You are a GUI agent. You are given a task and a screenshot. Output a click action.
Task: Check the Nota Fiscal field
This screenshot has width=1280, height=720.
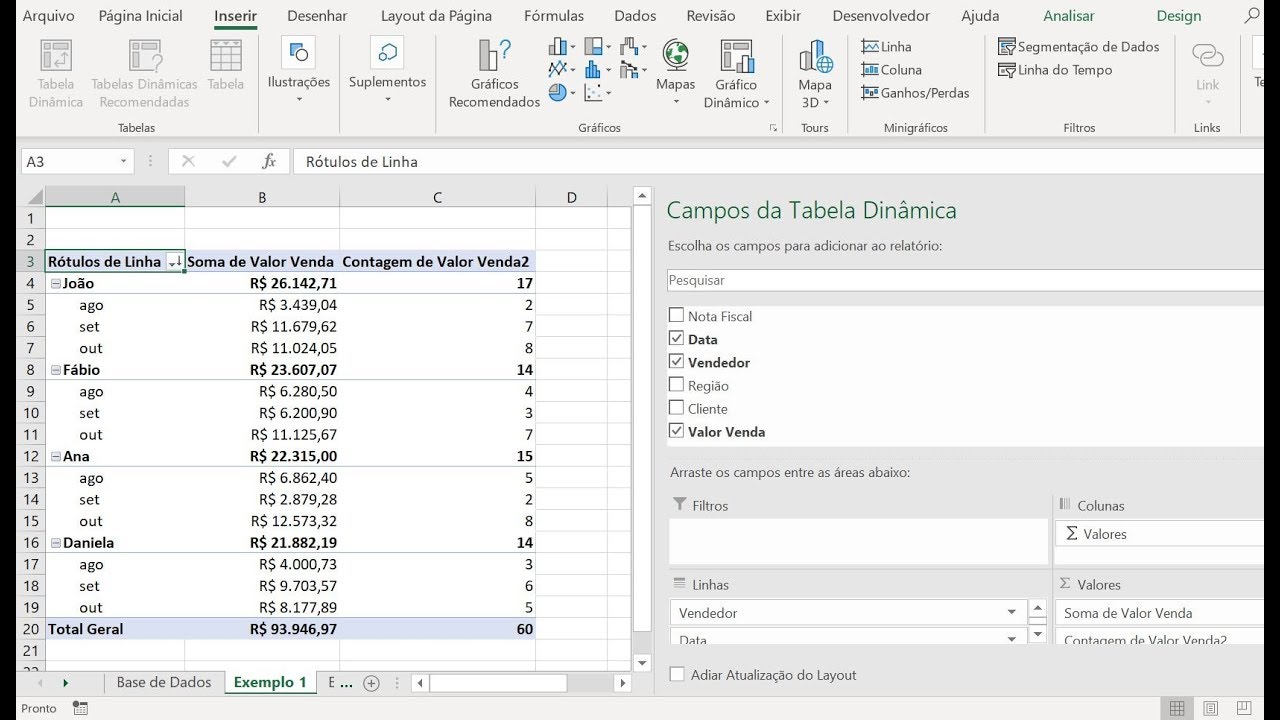(x=677, y=316)
